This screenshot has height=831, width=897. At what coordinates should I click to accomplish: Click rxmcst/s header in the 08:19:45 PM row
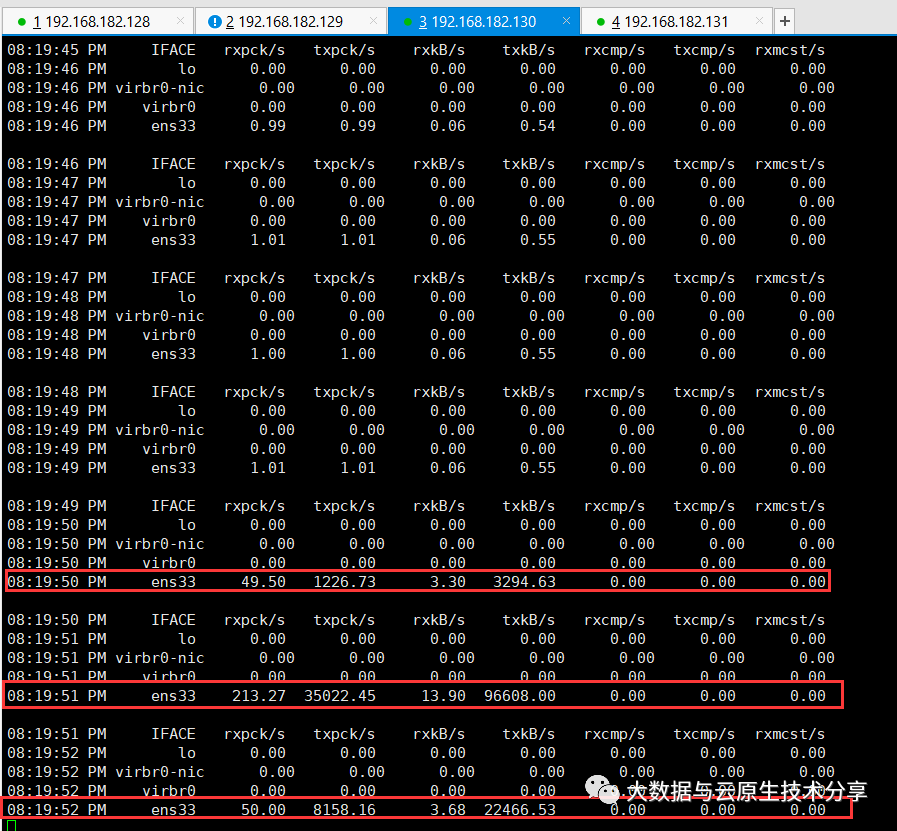coord(790,50)
